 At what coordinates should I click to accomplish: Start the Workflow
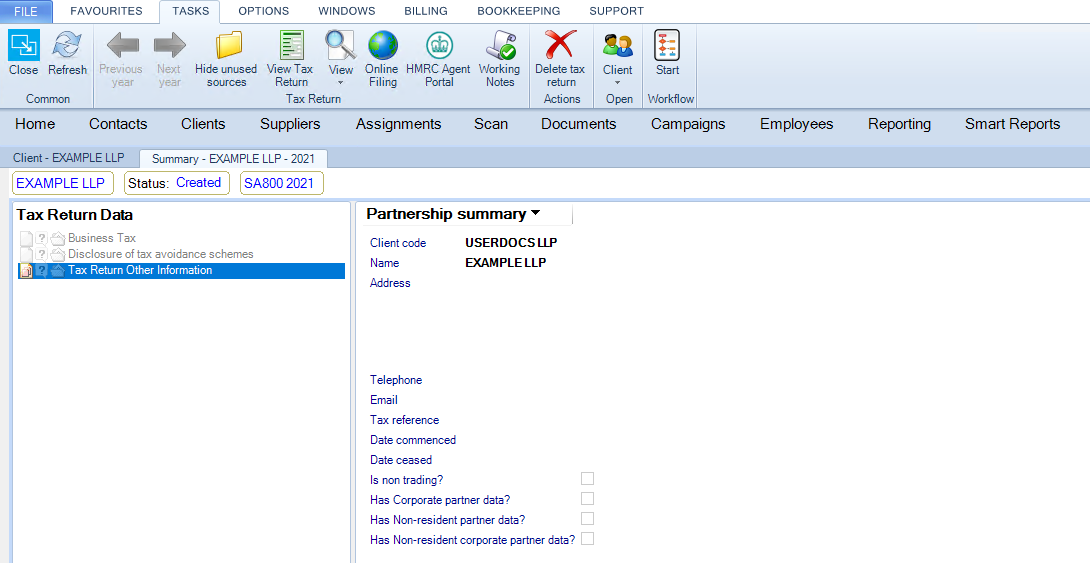(x=667, y=53)
